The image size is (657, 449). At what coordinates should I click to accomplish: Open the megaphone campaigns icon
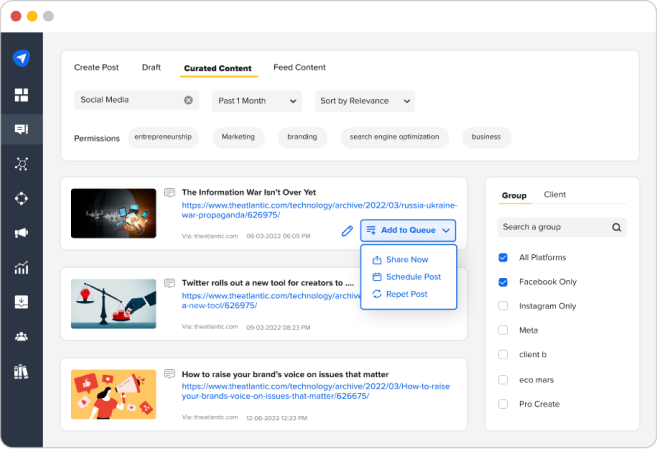21,233
